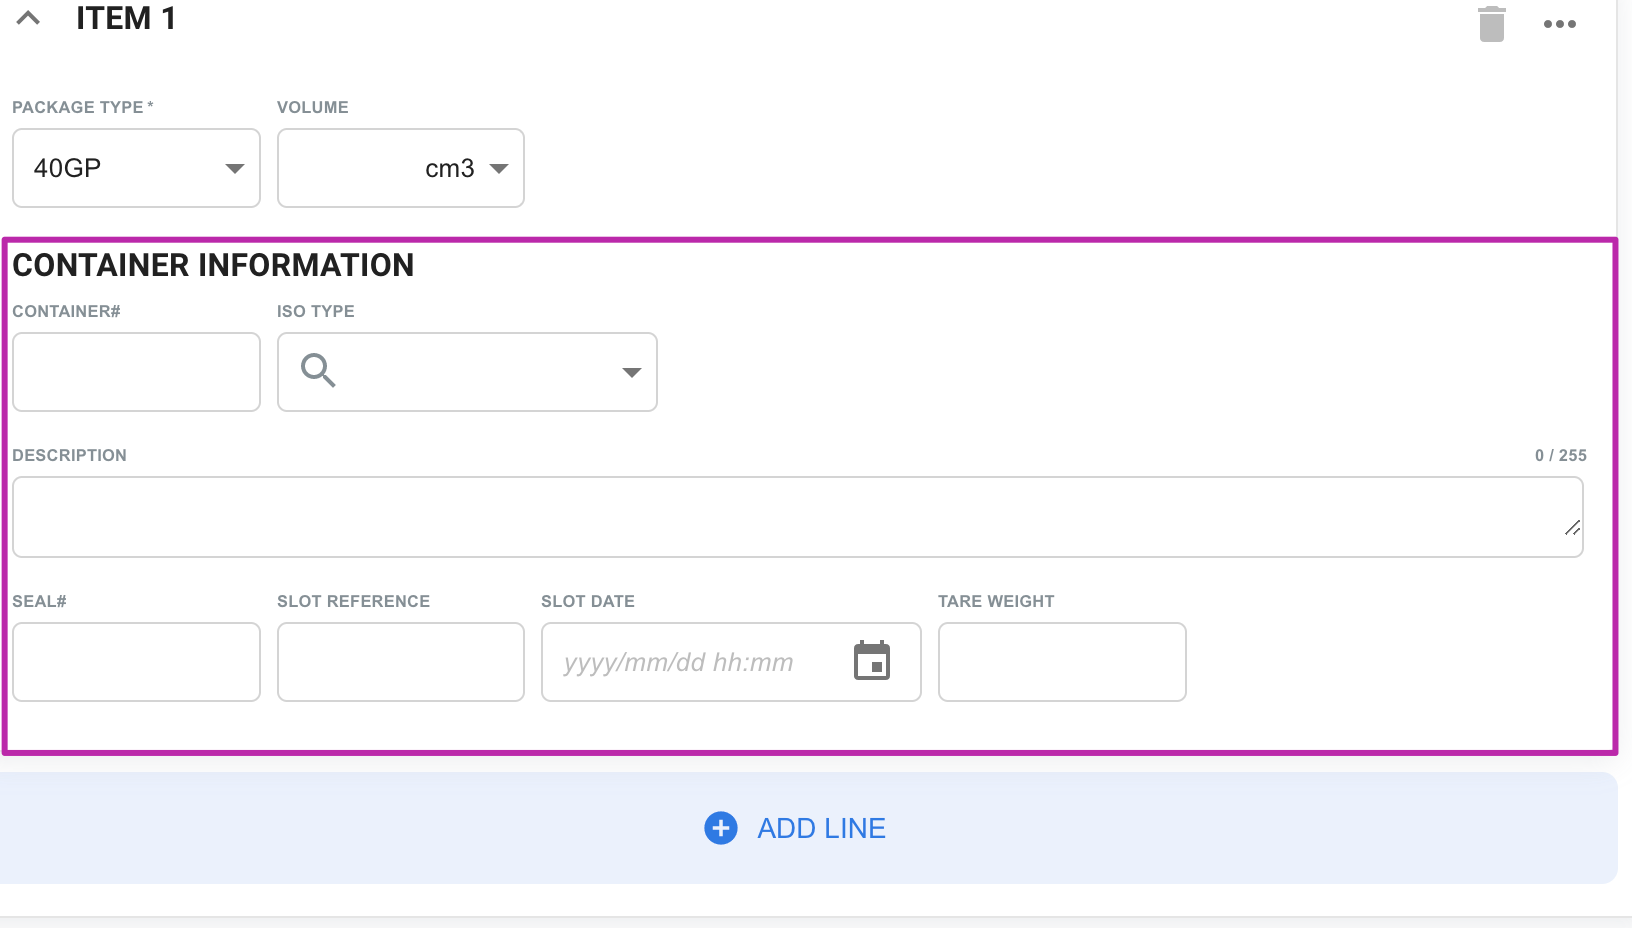Click the ISO Type search magnifier icon
This screenshot has width=1632, height=928.
coord(318,371)
